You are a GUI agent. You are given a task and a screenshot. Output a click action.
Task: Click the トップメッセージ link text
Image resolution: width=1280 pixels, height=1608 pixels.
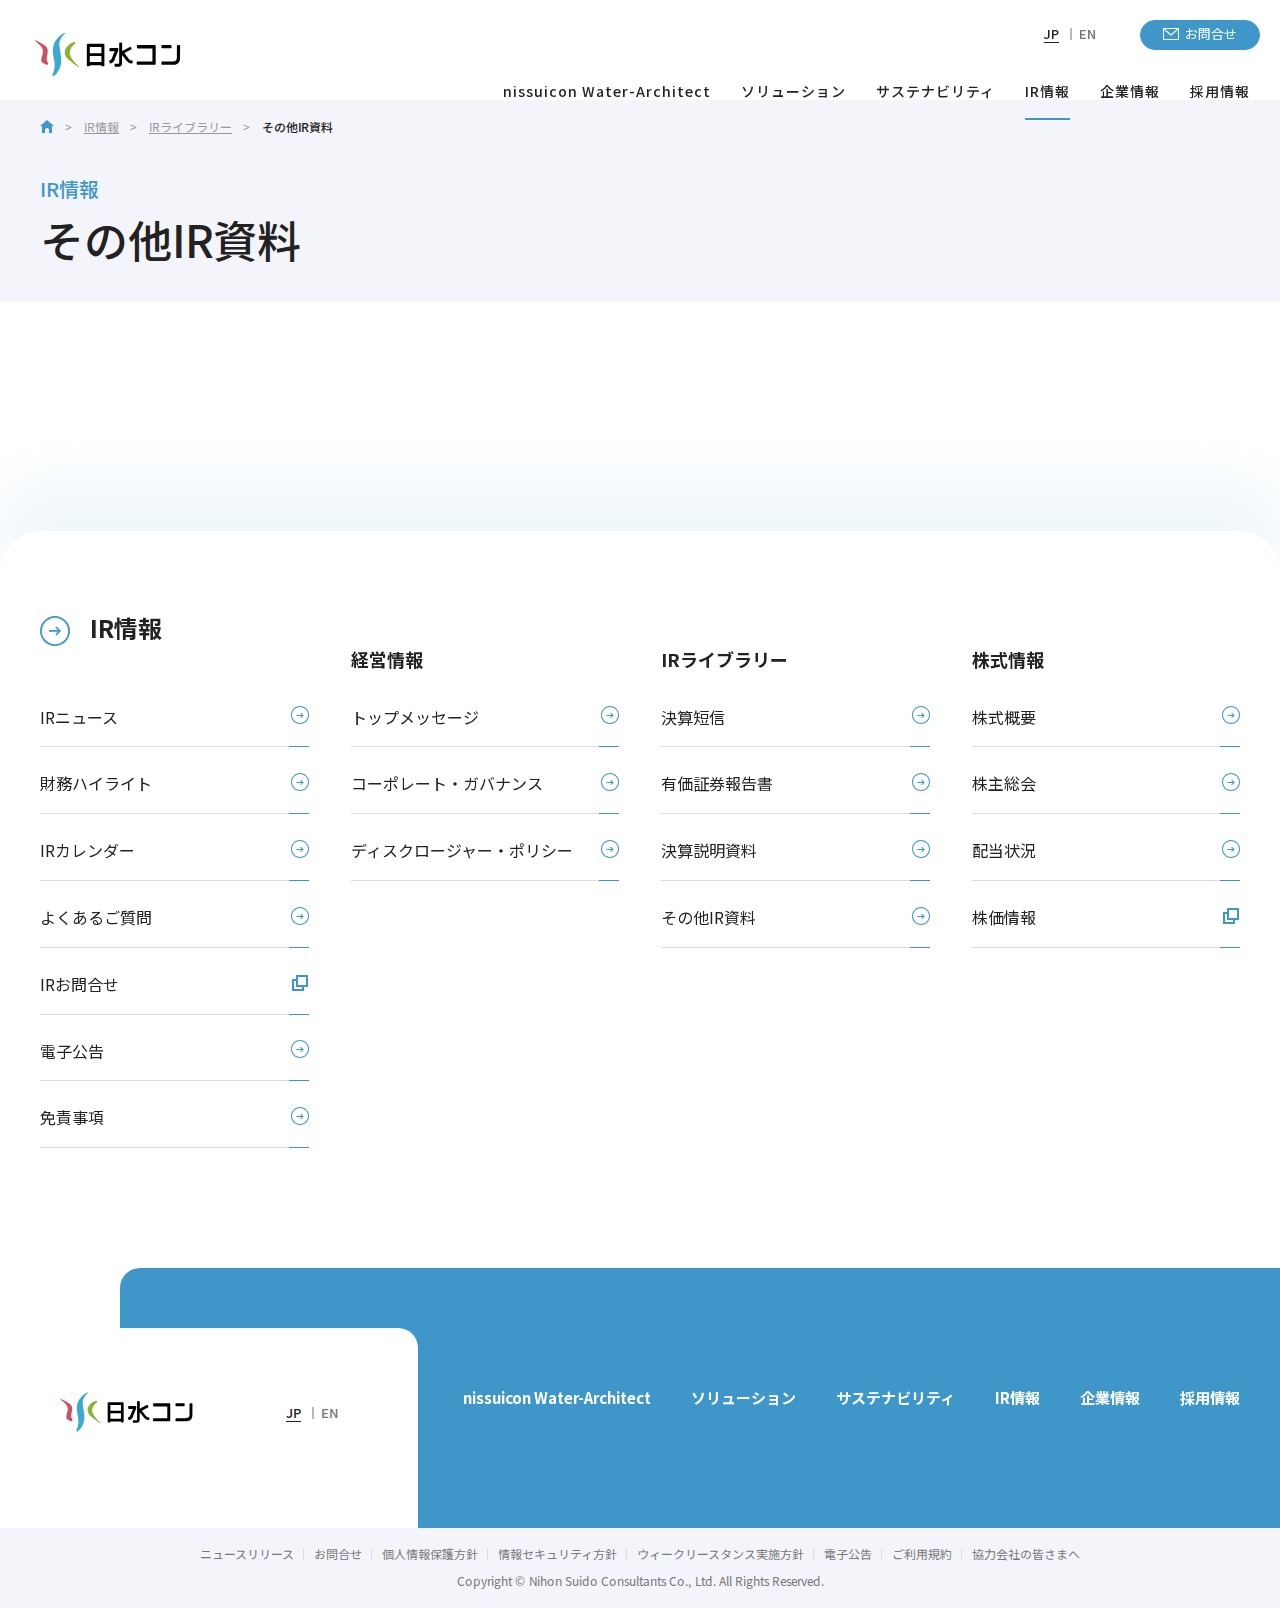(x=415, y=718)
